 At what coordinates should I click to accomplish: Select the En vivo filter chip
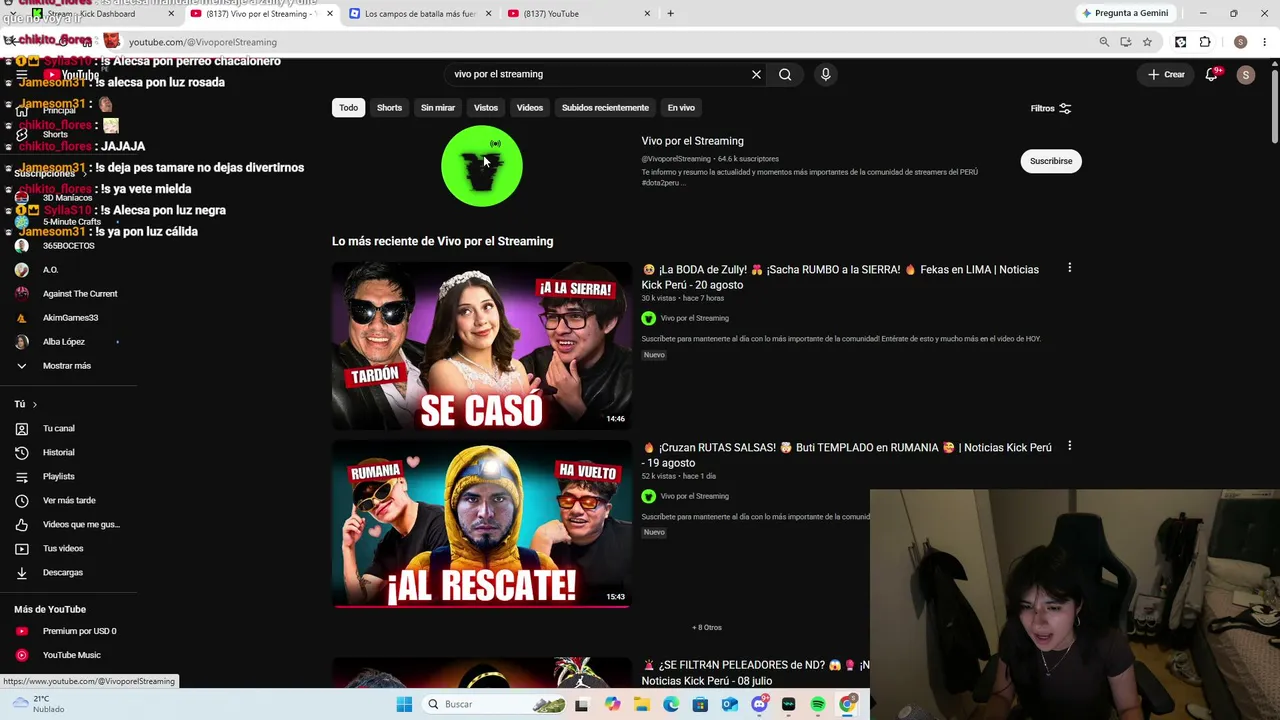(x=681, y=108)
